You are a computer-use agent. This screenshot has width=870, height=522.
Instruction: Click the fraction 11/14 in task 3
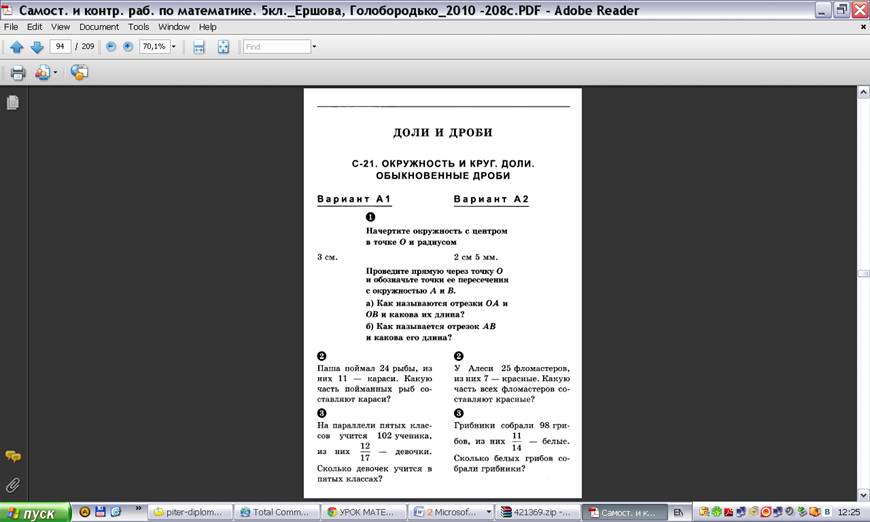coord(517,442)
